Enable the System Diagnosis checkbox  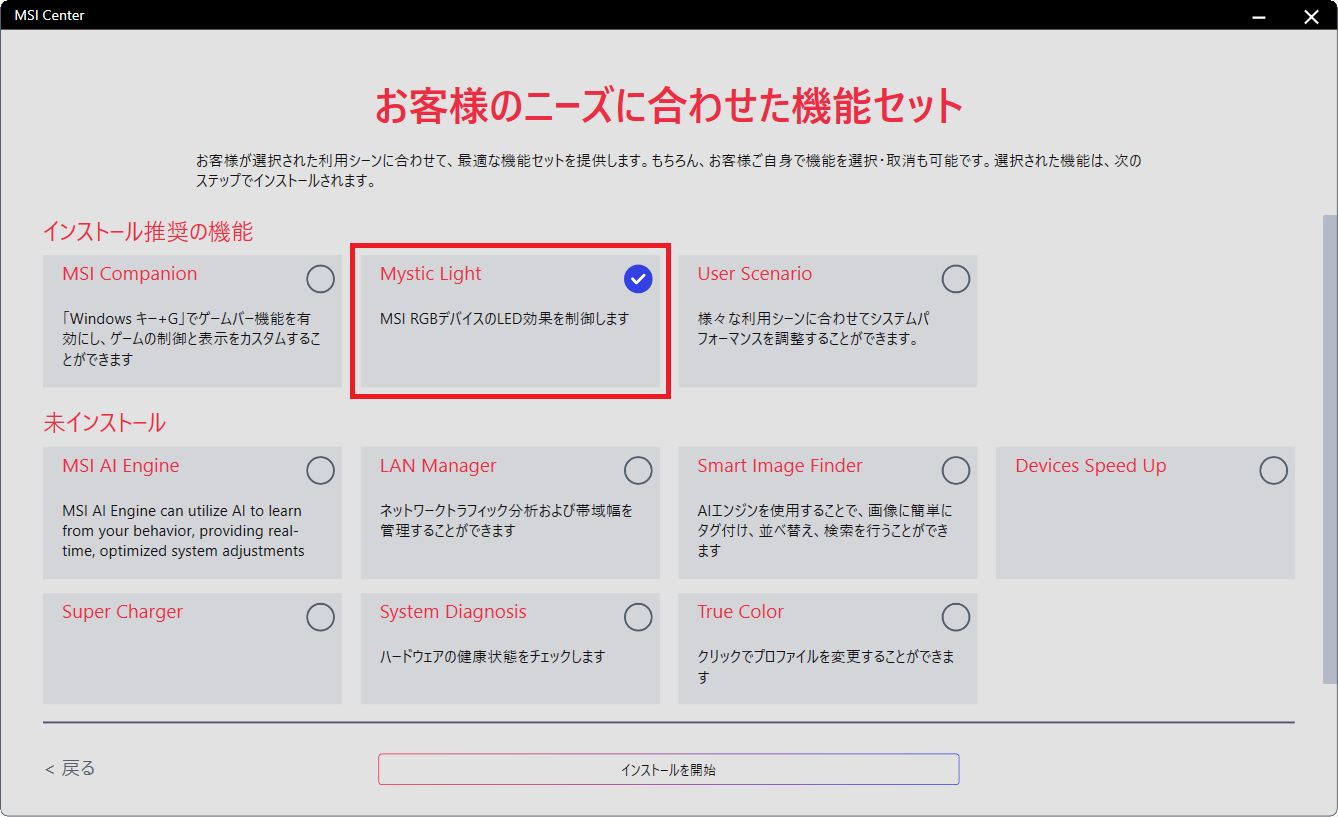tap(638, 617)
